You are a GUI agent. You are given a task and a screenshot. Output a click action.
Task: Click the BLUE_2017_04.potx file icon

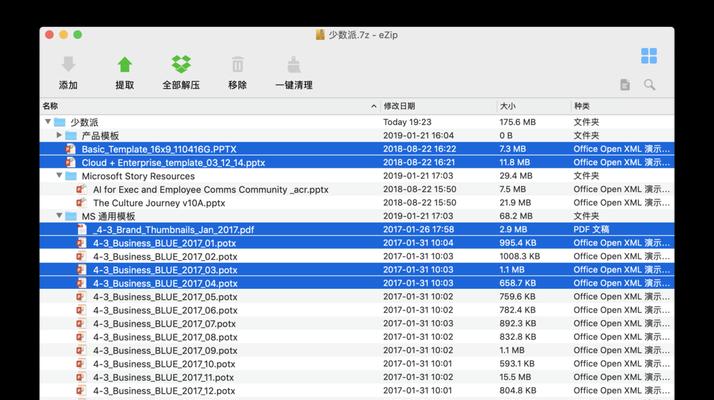pyautogui.click(x=81, y=283)
